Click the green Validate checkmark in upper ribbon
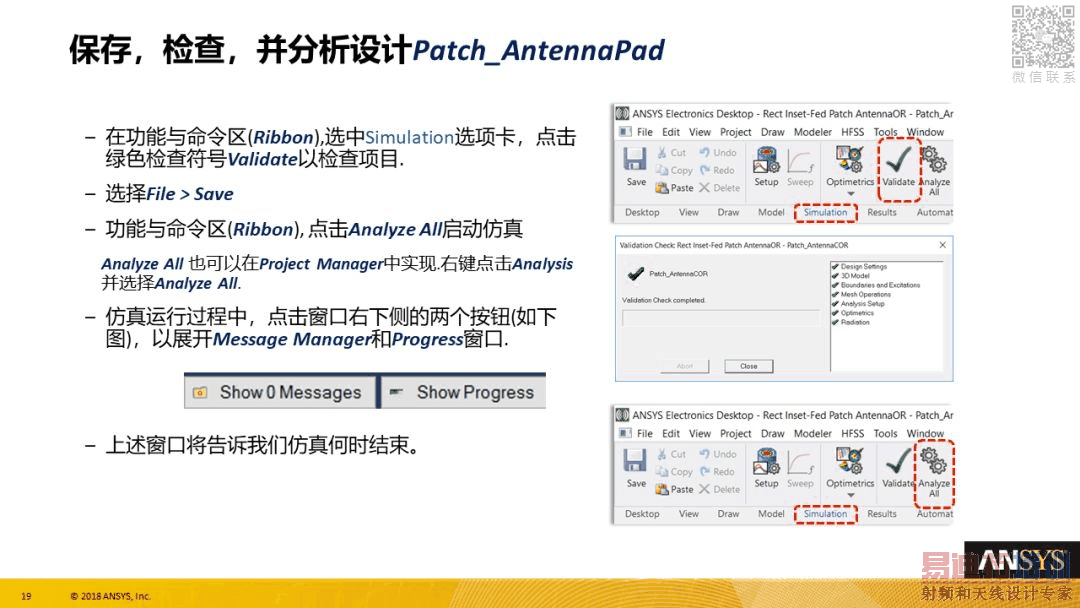This screenshot has height=608, width=1080. pyautogui.click(x=898, y=160)
